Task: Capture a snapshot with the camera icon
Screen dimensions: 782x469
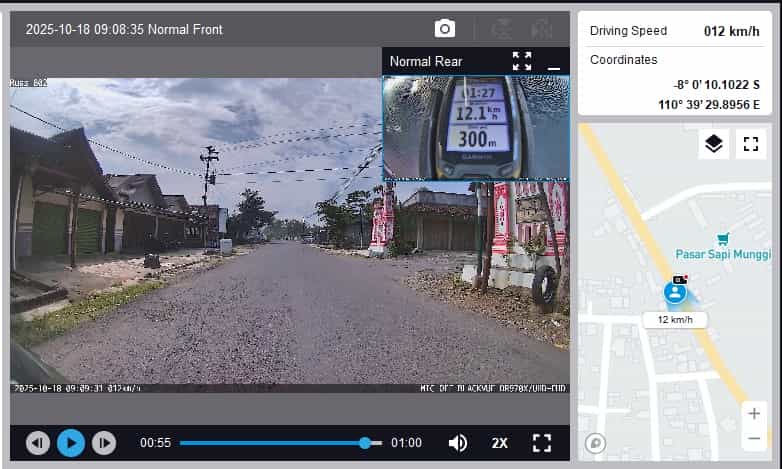Action: 445,29
